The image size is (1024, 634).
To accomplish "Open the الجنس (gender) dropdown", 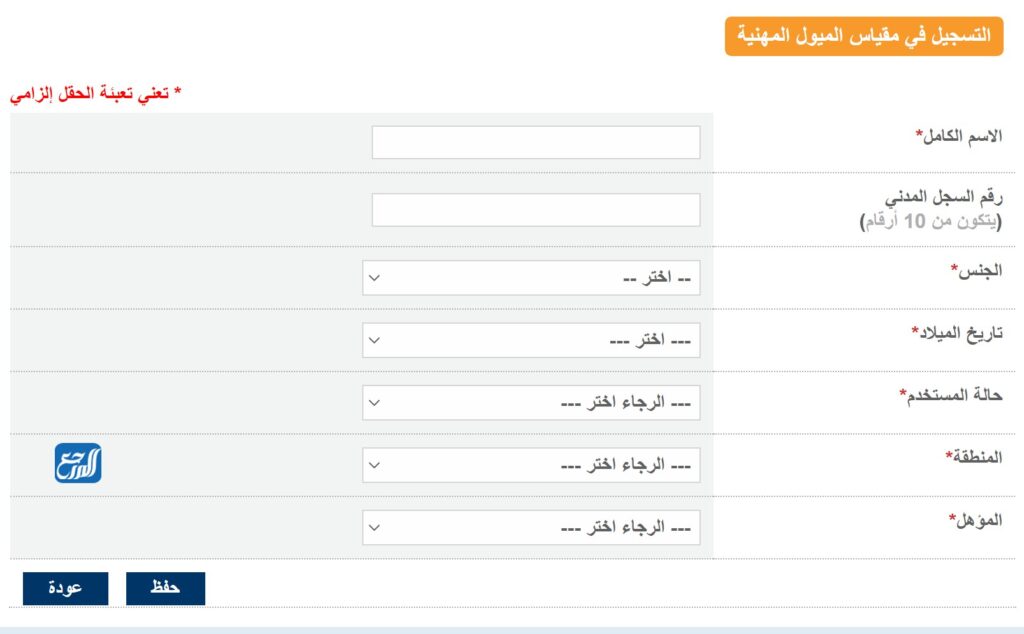I will (x=533, y=277).
